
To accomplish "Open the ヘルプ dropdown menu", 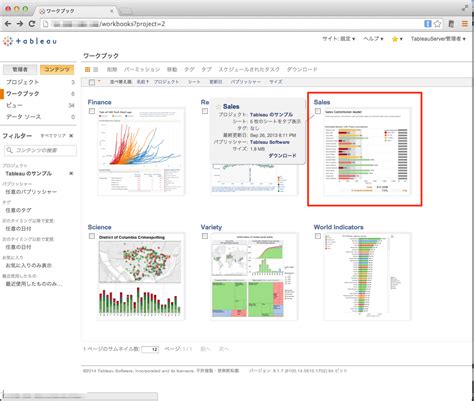I will 373,39.
